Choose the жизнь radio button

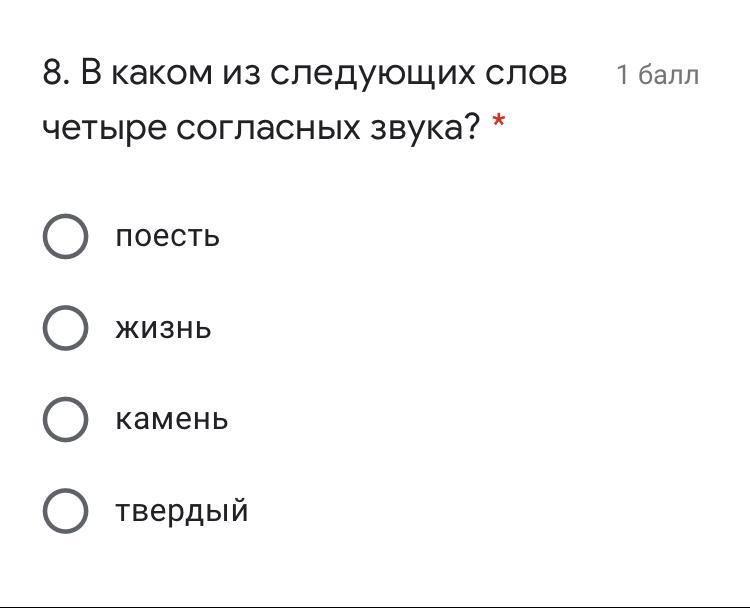point(66,328)
